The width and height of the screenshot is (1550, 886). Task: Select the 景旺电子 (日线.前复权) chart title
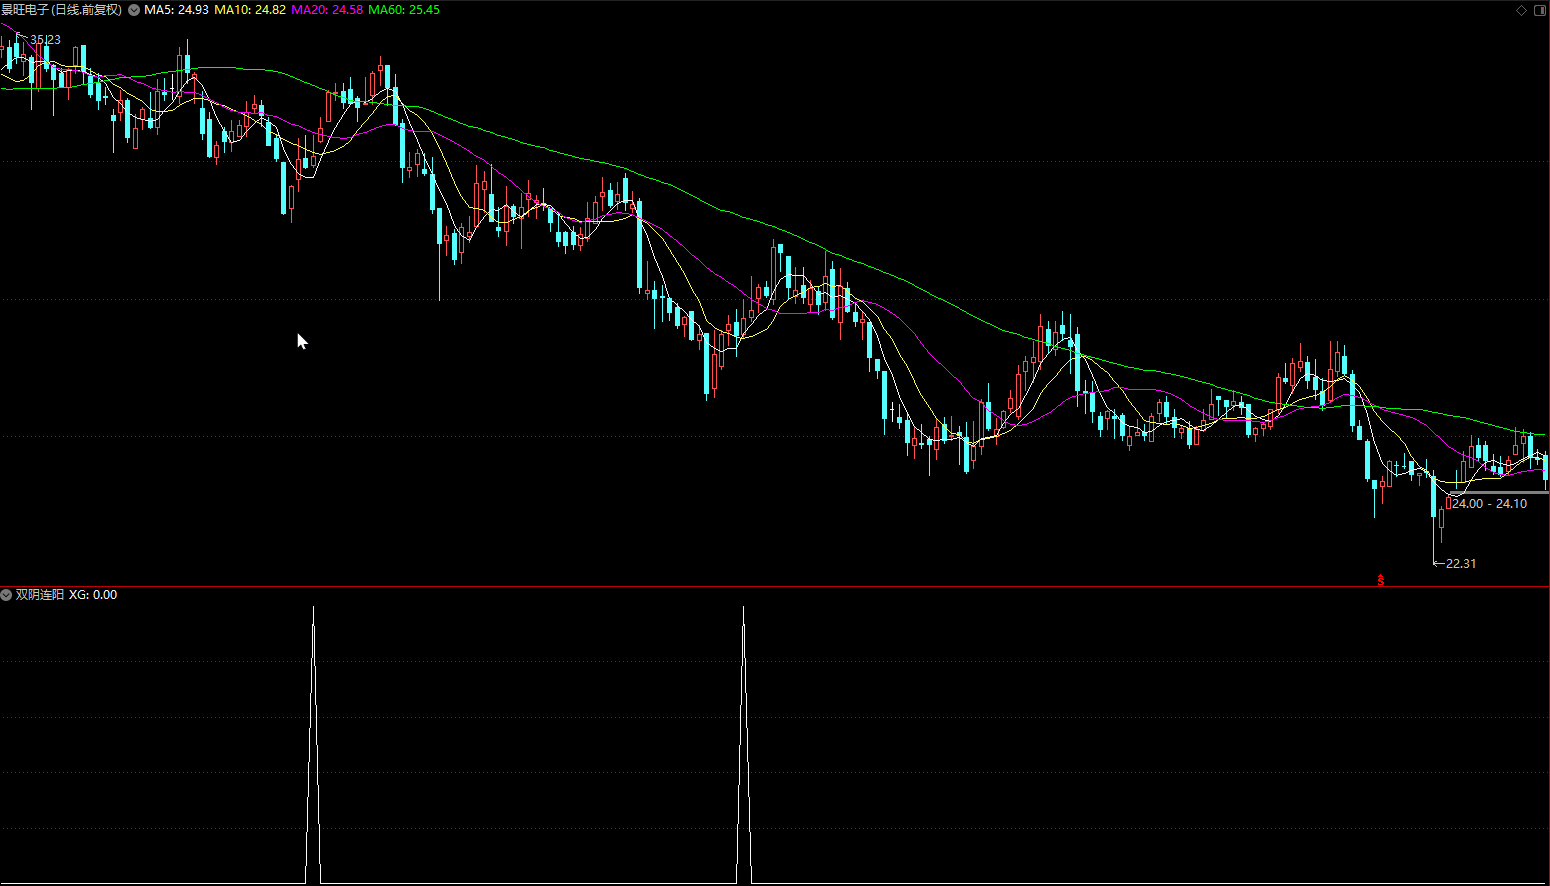61,10
